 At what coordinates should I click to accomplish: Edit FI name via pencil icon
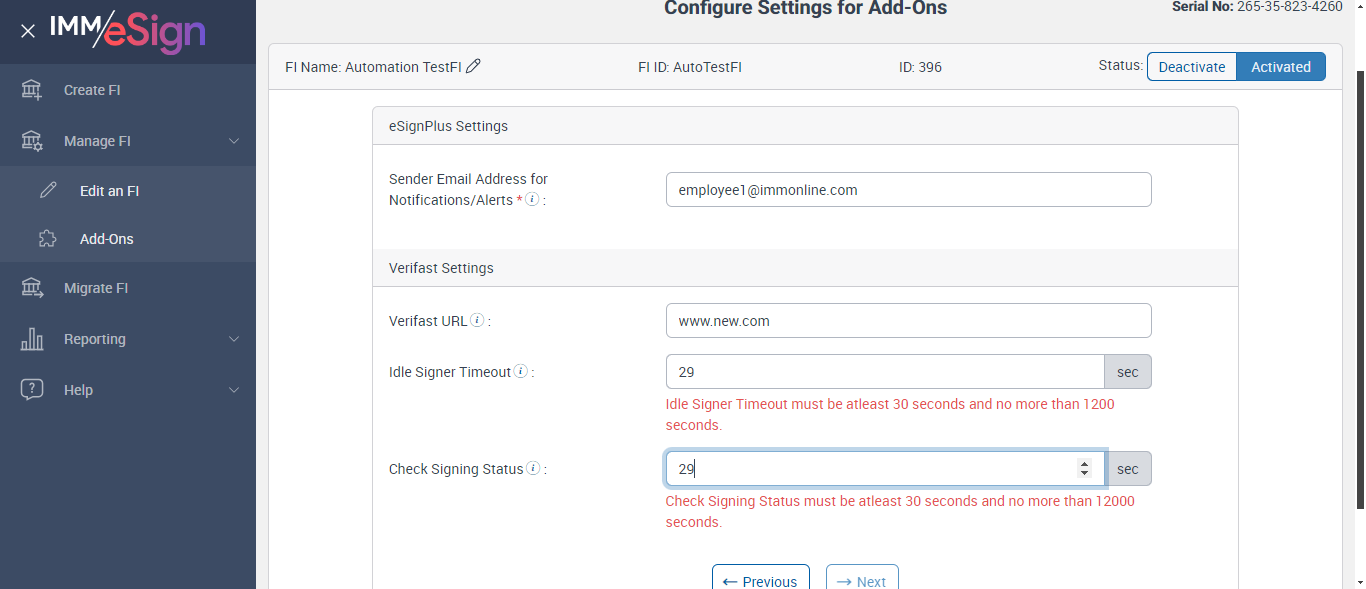click(x=474, y=66)
